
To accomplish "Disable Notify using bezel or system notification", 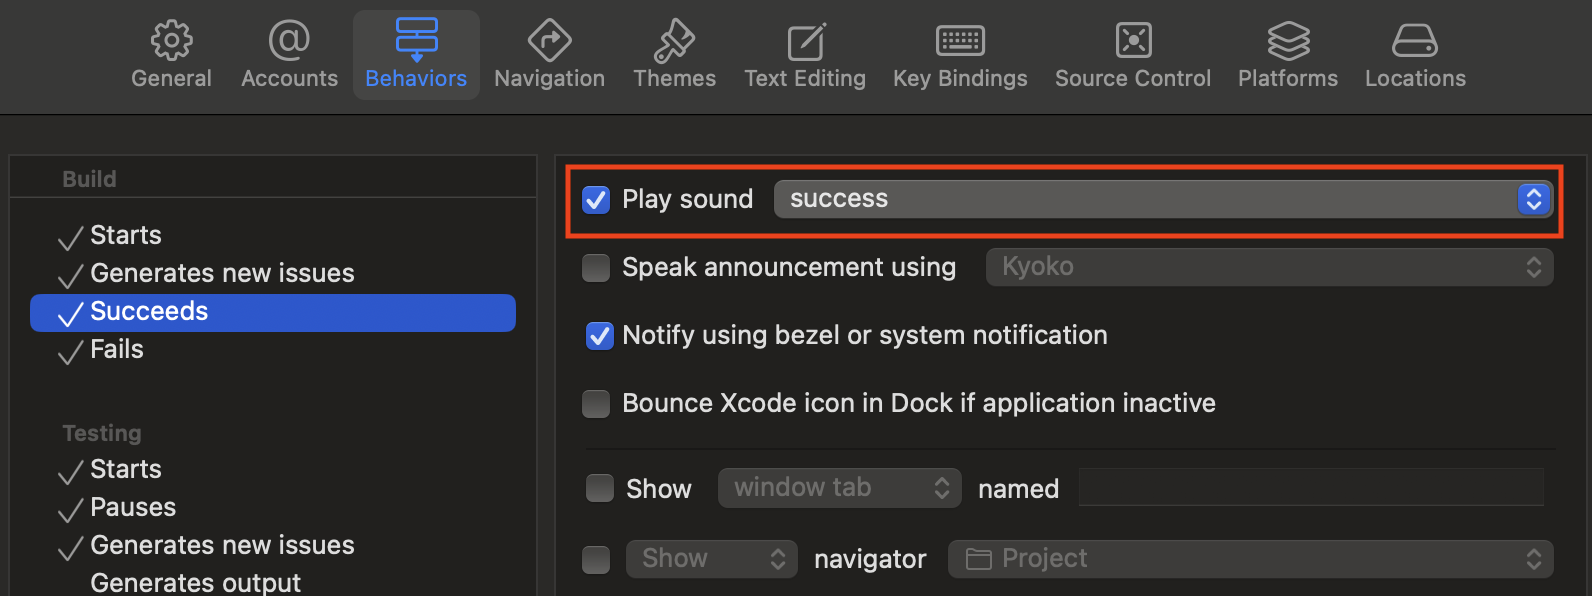I will pyautogui.click(x=599, y=335).
